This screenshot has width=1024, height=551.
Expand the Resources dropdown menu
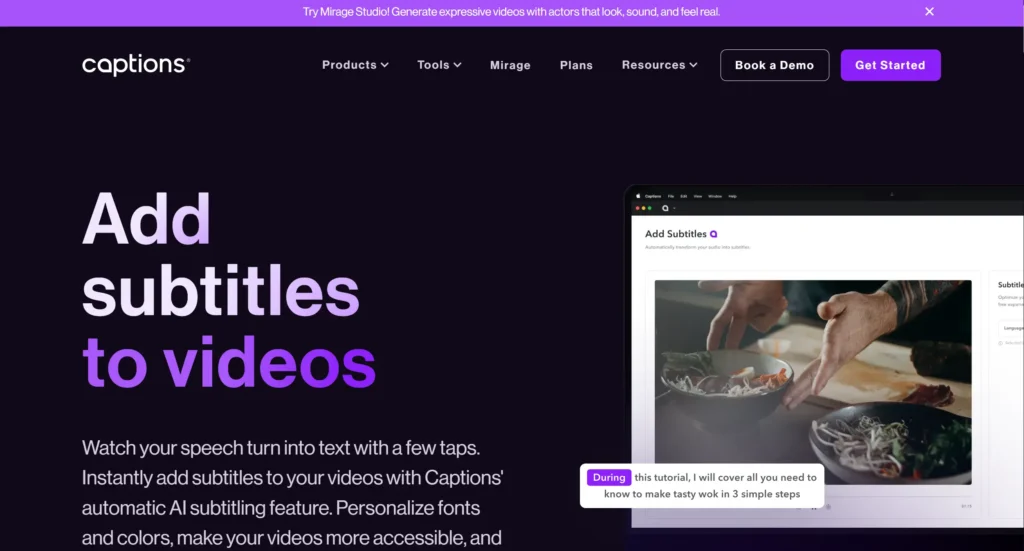(660, 65)
